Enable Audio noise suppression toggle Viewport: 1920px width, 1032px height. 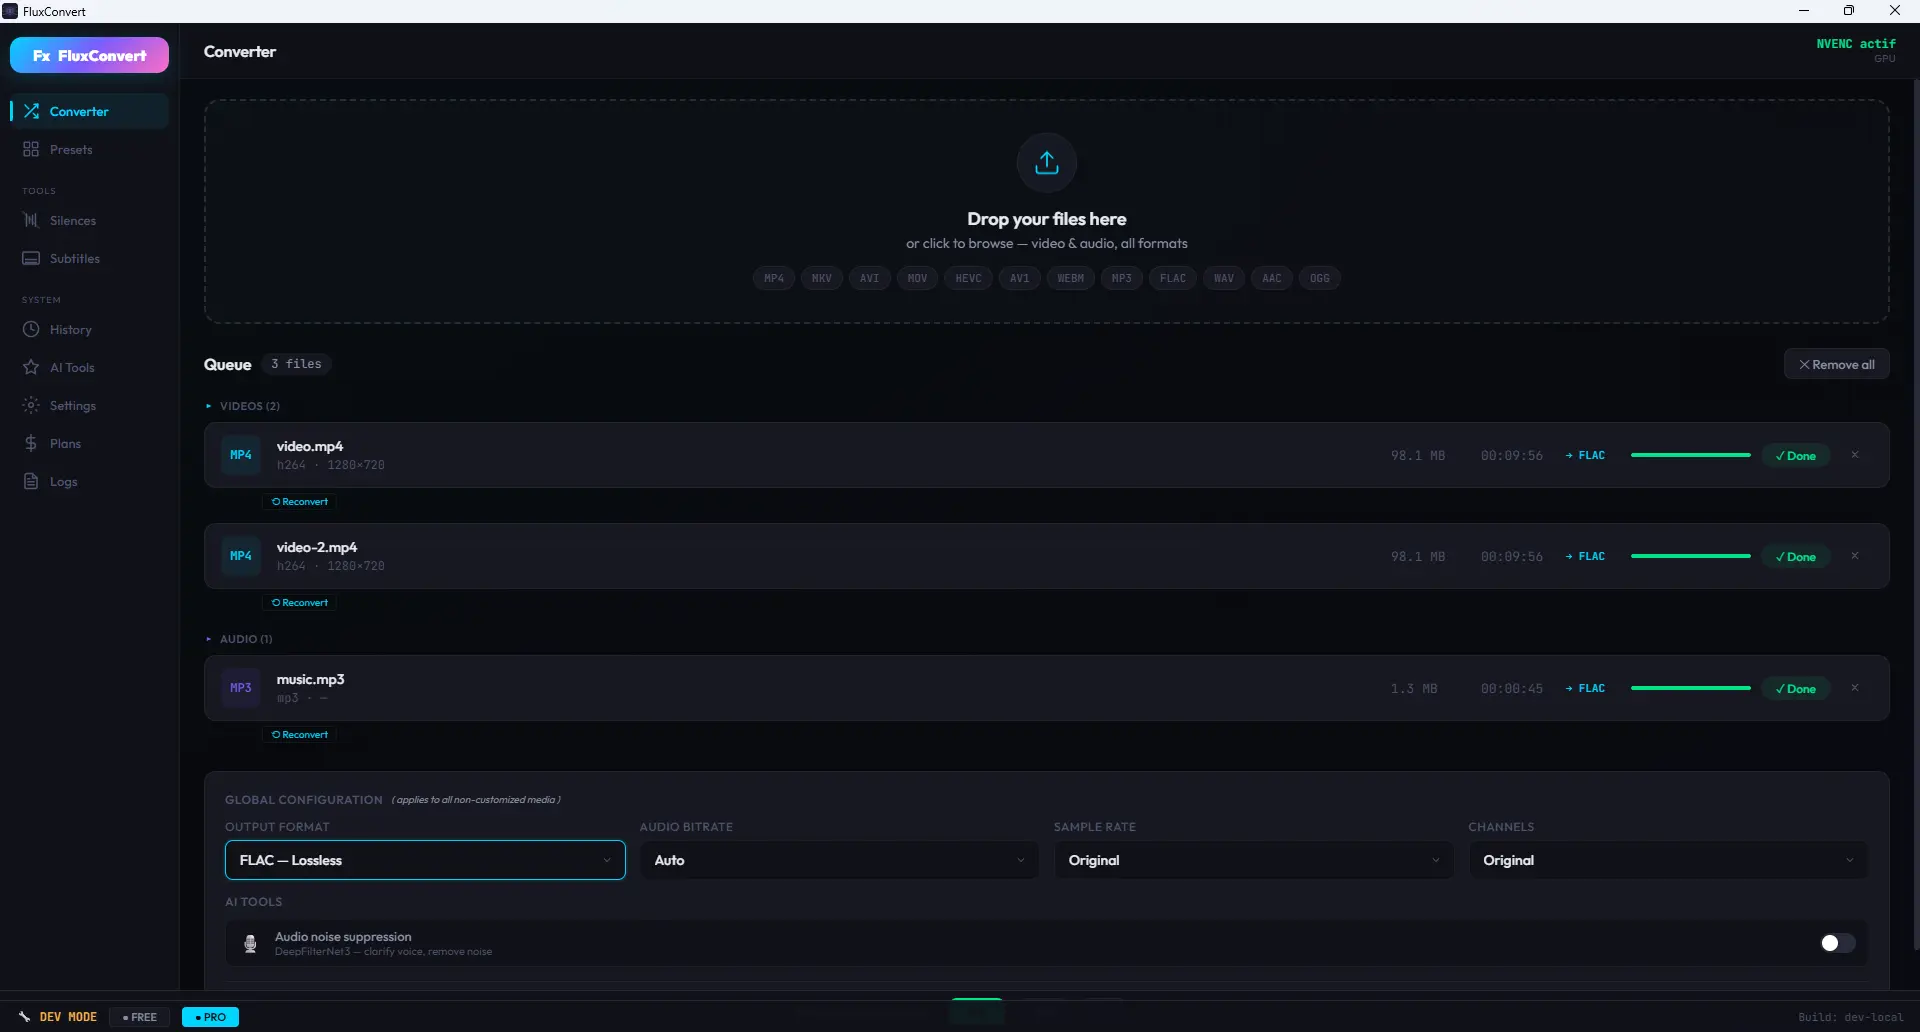(x=1837, y=943)
